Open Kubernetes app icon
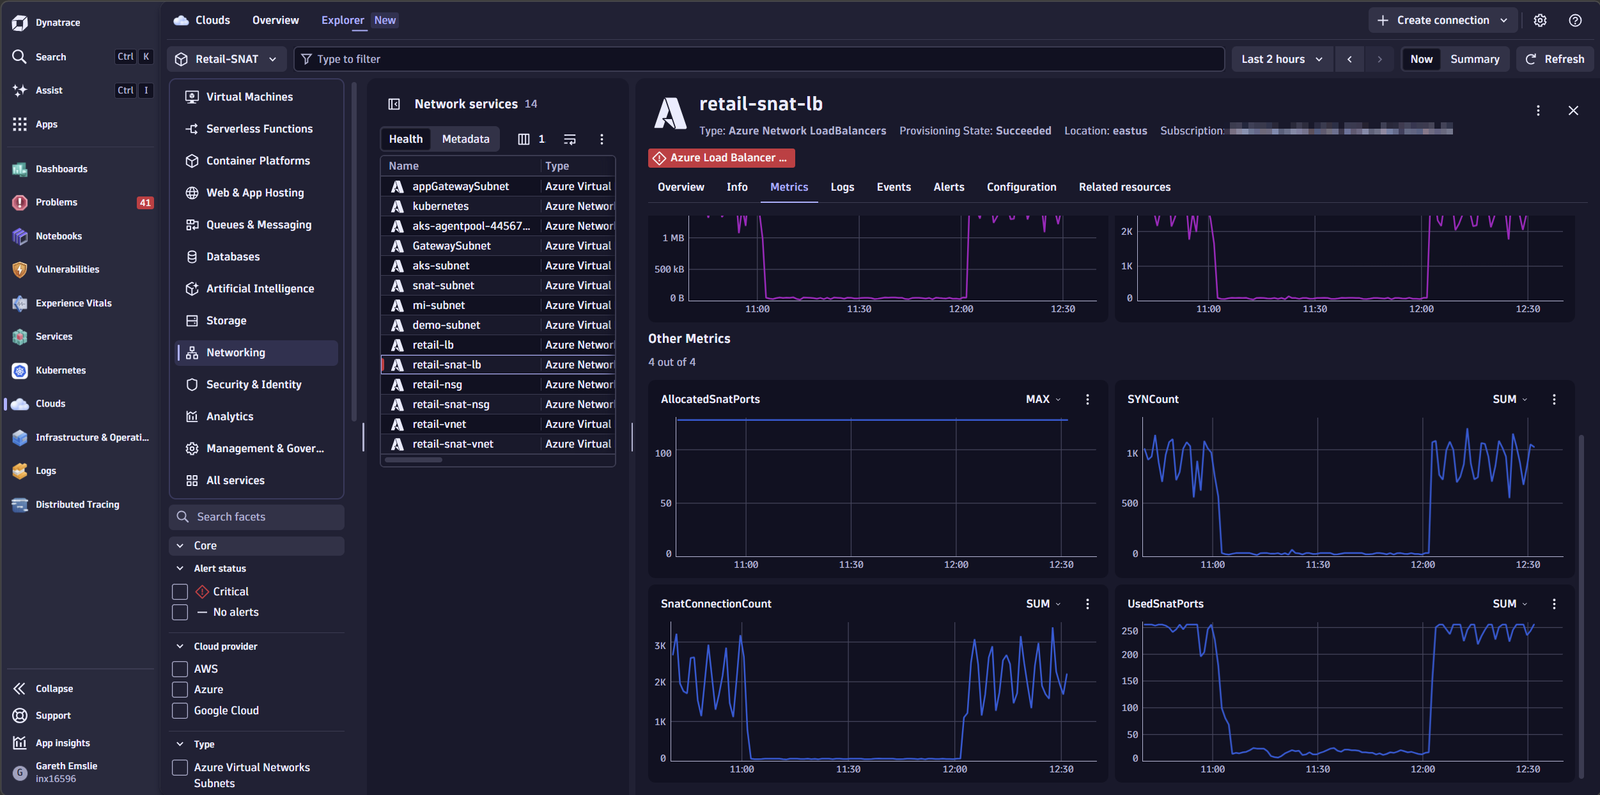1600x795 pixels. click(x=19, y=370)
